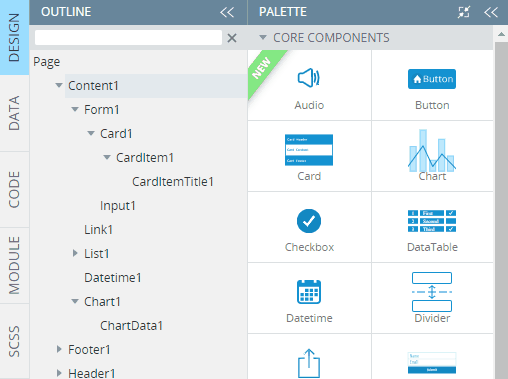
Task: Click the palette vertical scrollbar track
Action: pyautogui.click(x=501, y=210)
